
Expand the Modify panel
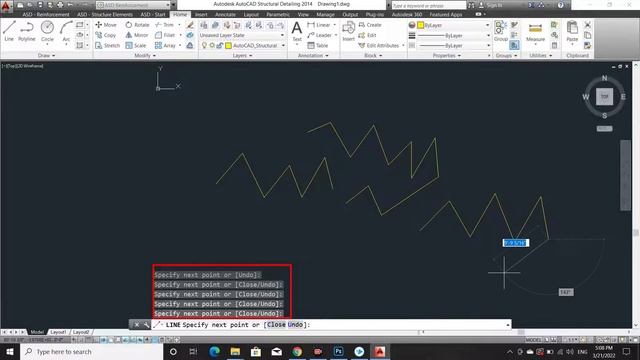(x=145, y=56)
